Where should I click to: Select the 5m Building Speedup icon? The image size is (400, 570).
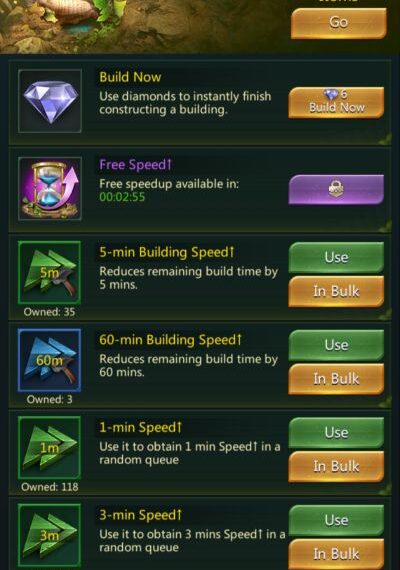point(49,272)
